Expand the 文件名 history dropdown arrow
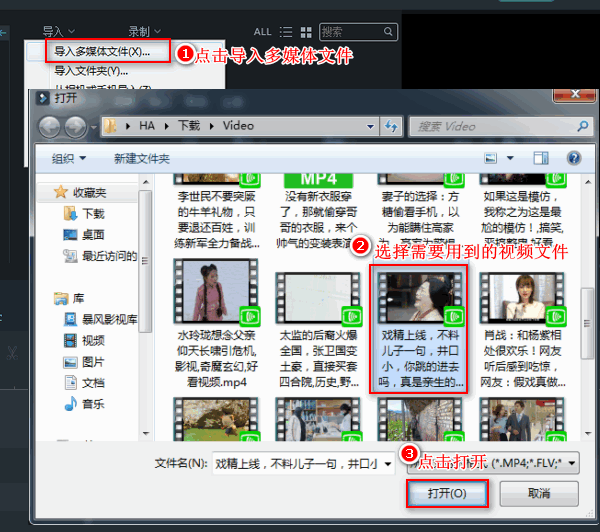This screenshot has height=532, width=600. tap(388, 464)
